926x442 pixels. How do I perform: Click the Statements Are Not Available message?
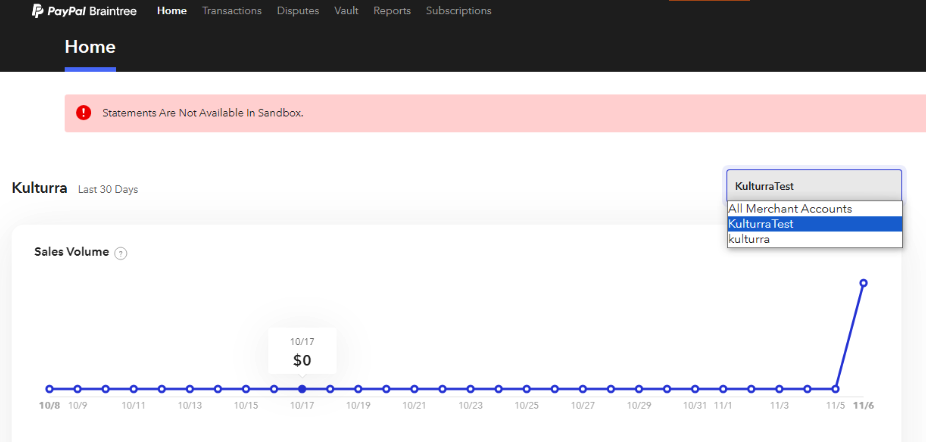pyautogui.click(x=203, y=113)
